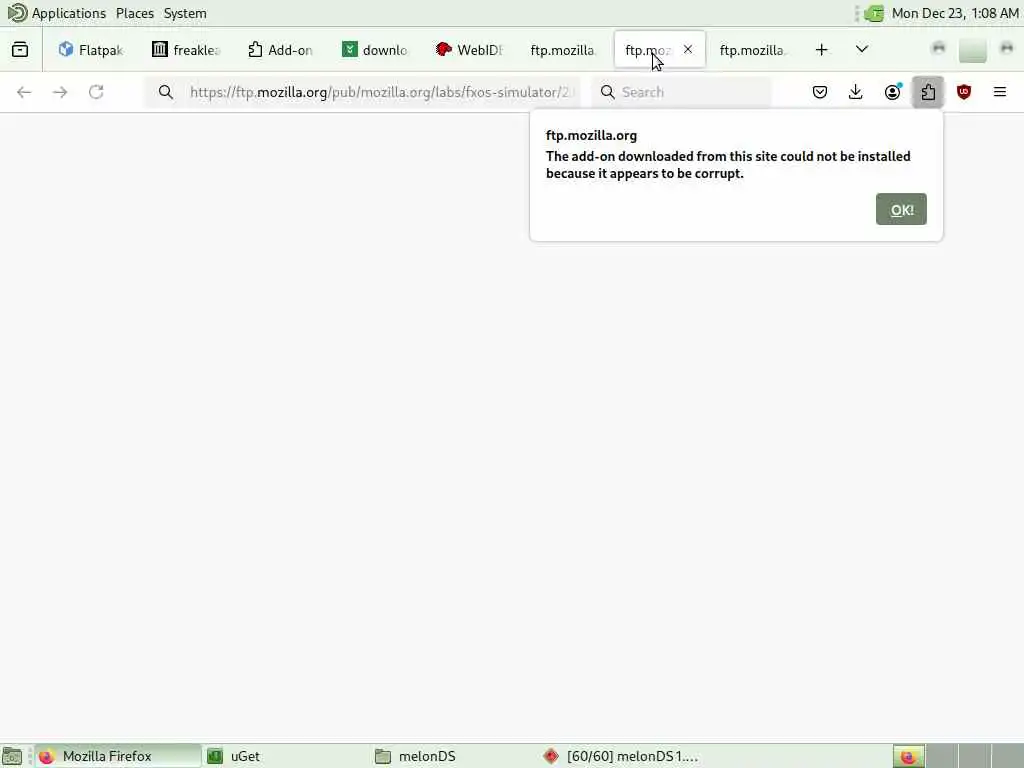The height and width of the screenshot is (768, 1024).
Task: Switch to the WebIDE tab
Action: click(x=469, y=50)
